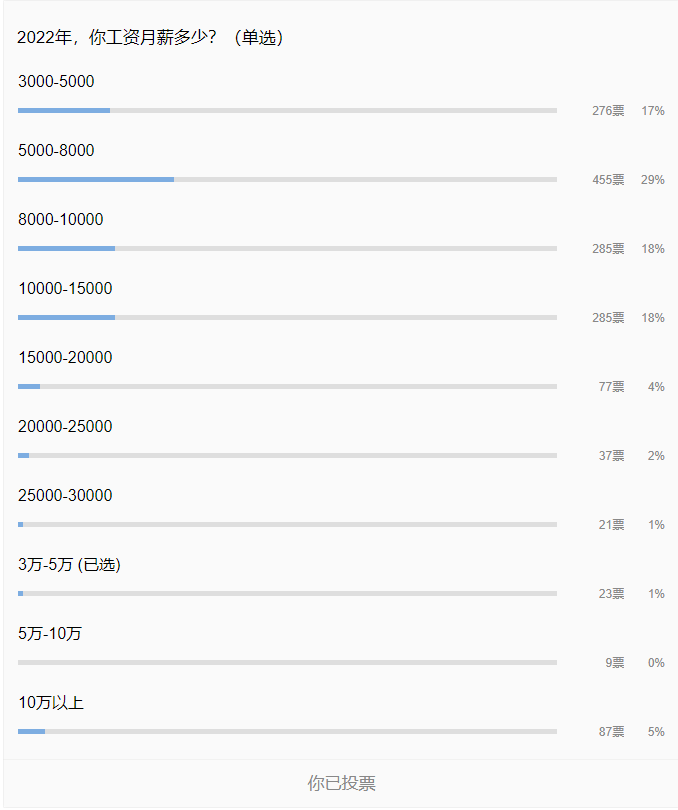Click the 你已投票 button
The height and width of the screenshot is (810, 678).
pos(341,783)
